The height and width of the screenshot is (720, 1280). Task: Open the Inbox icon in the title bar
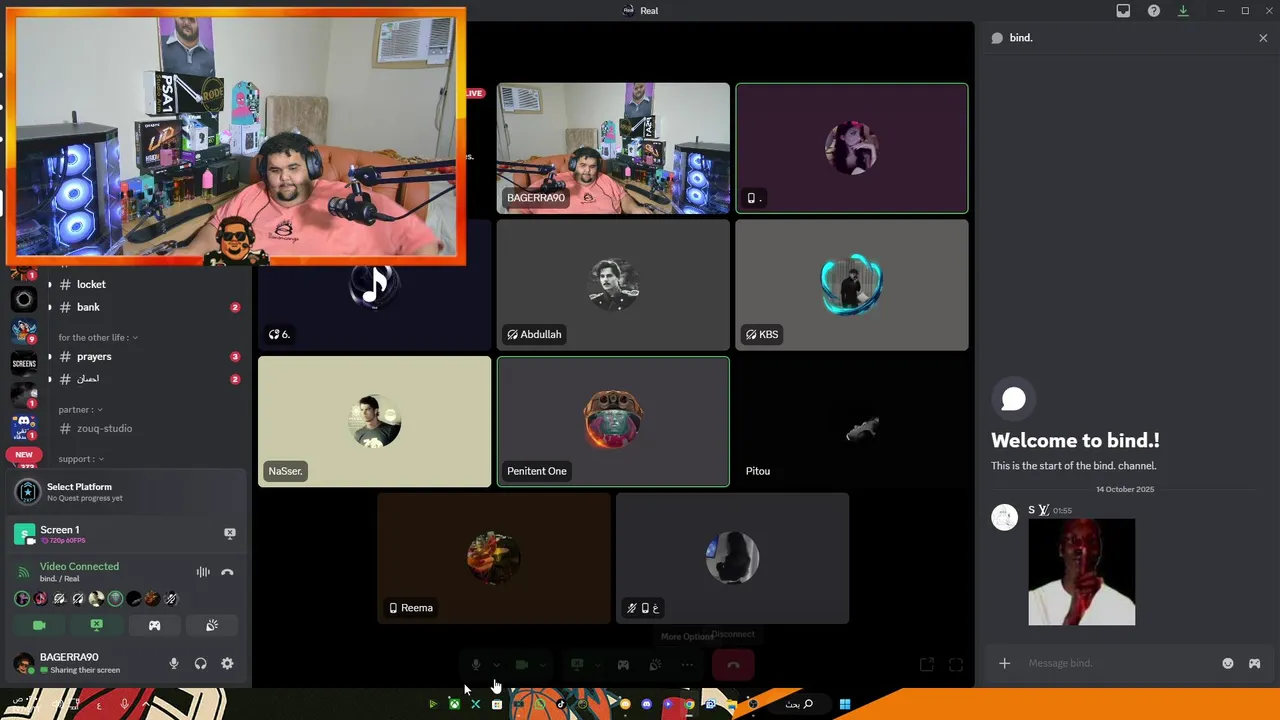pos(1123,11)
